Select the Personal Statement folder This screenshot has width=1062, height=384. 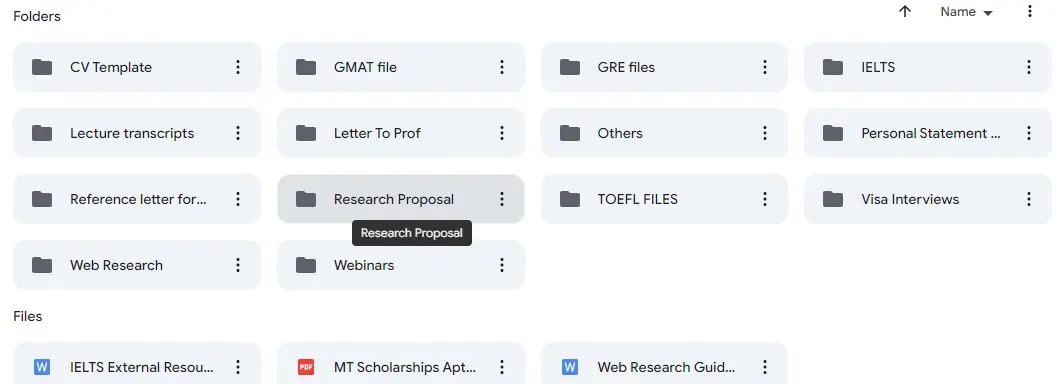927,133
